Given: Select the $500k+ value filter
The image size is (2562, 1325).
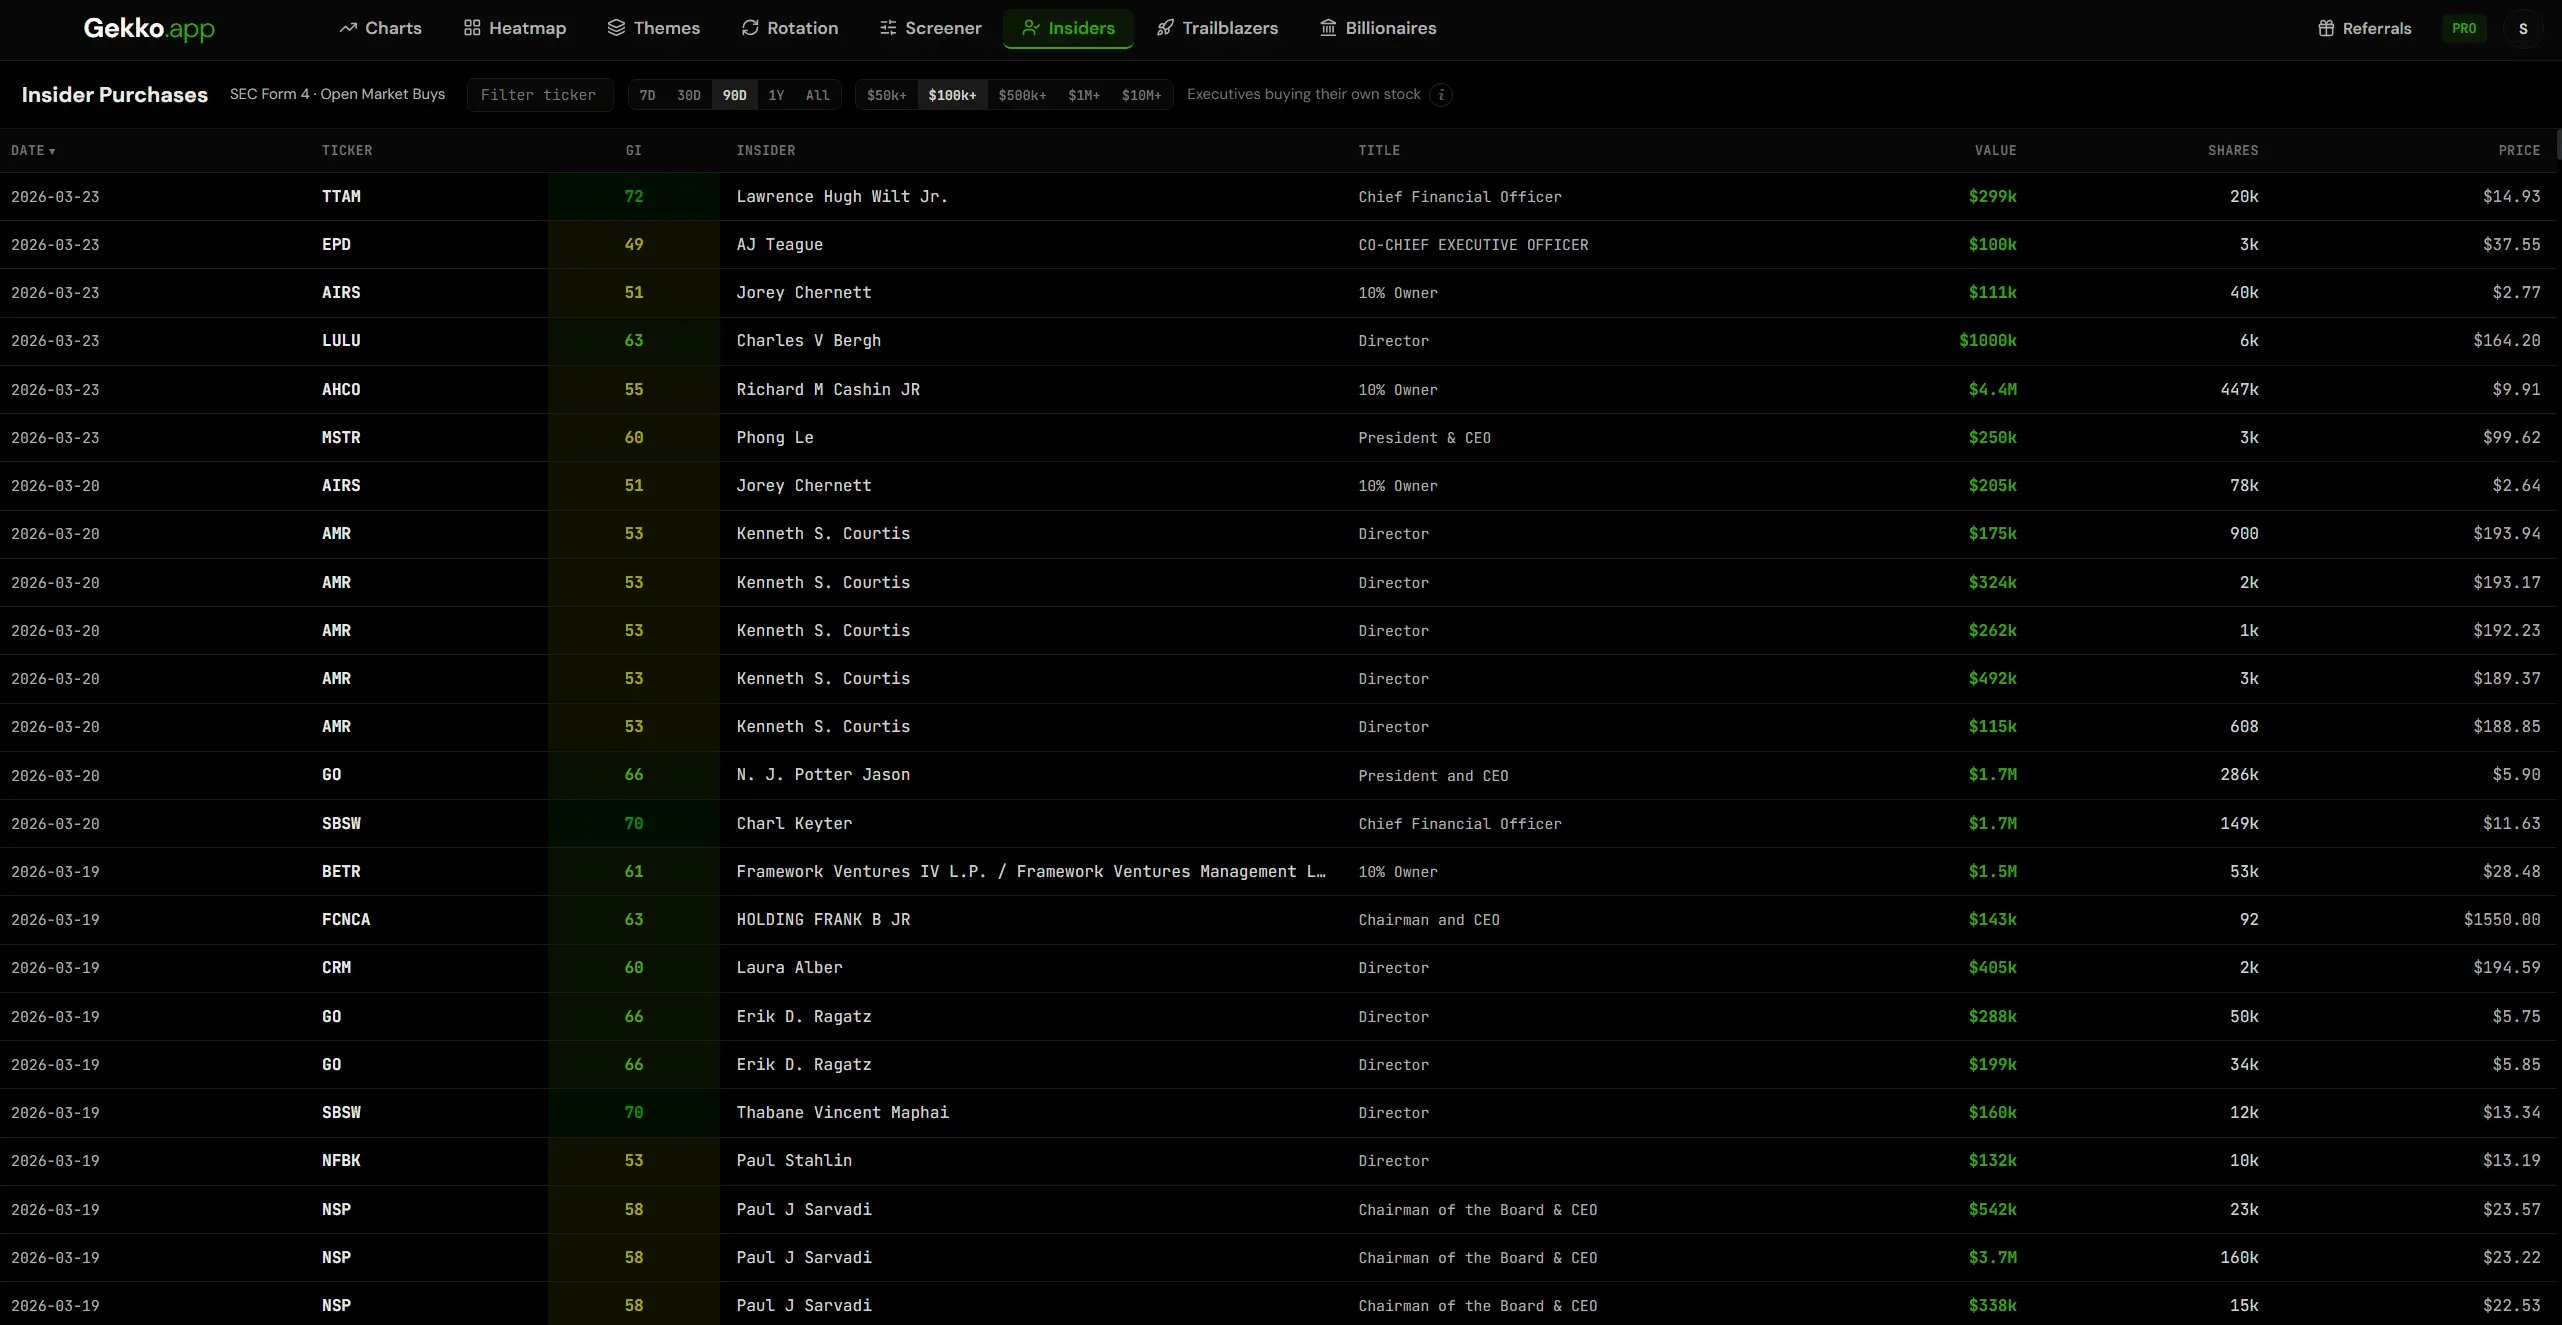Looking at the screenshot, I should pos(1021,95).
